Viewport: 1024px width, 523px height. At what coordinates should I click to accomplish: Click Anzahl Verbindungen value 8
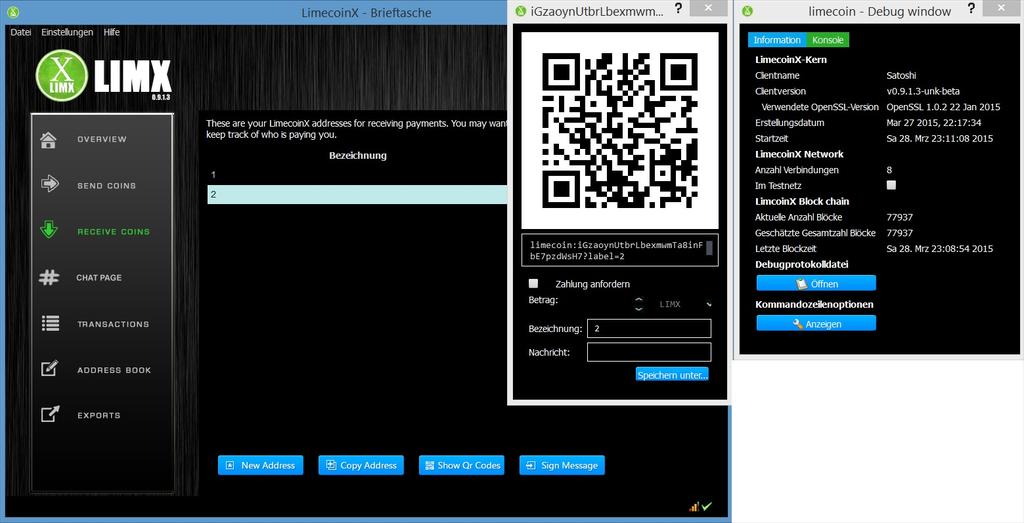889,170
